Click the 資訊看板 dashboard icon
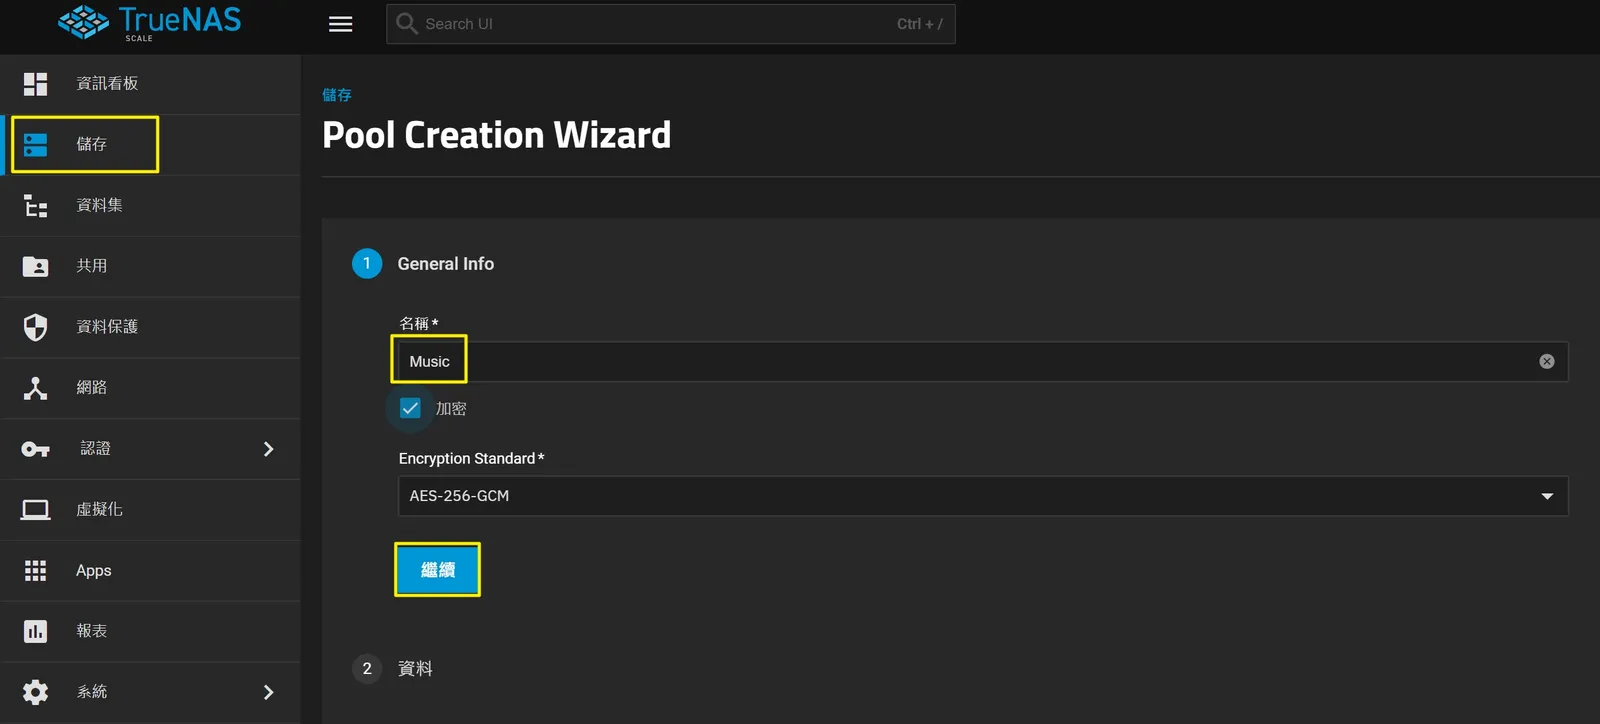Screen dimensions: 1600x724 tap(35, 84)
